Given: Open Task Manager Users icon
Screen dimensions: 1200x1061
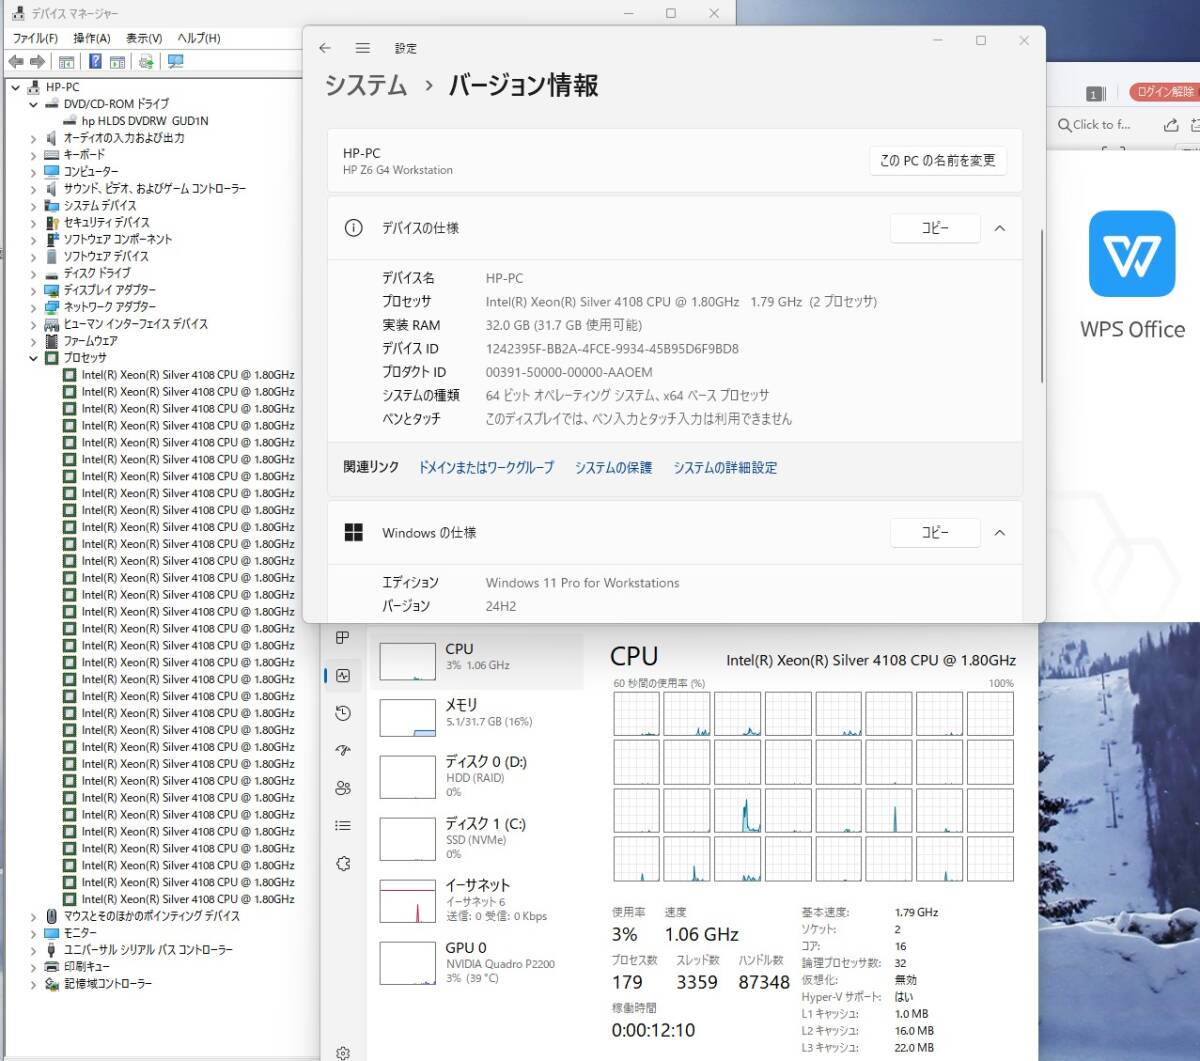Looking at the screenshot, I should click(343, 788).
